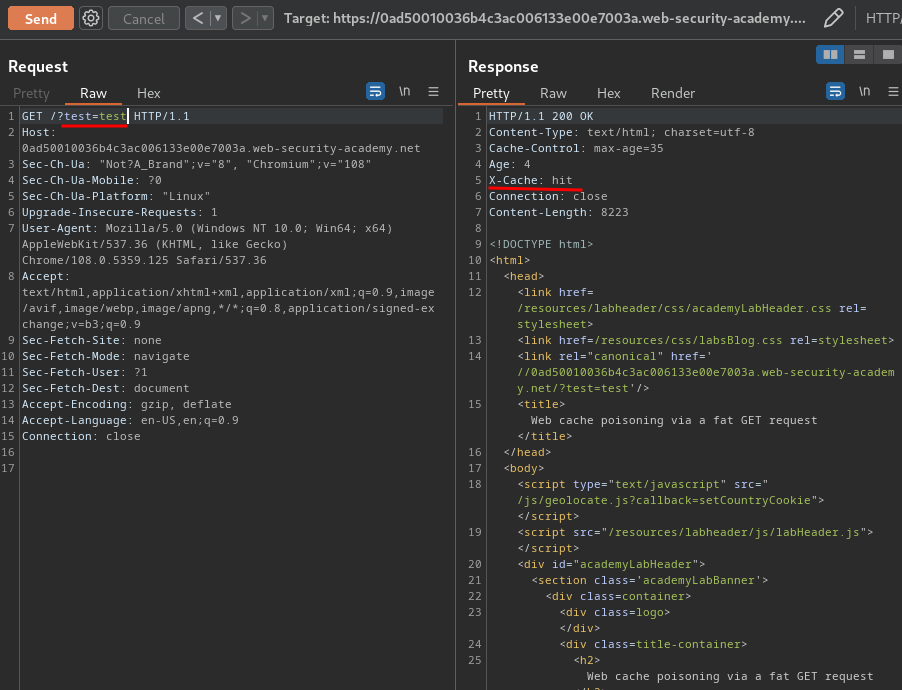Screen dimensions: 902x690
Task: Click Connection: close in the request
Action: (81, 436)
